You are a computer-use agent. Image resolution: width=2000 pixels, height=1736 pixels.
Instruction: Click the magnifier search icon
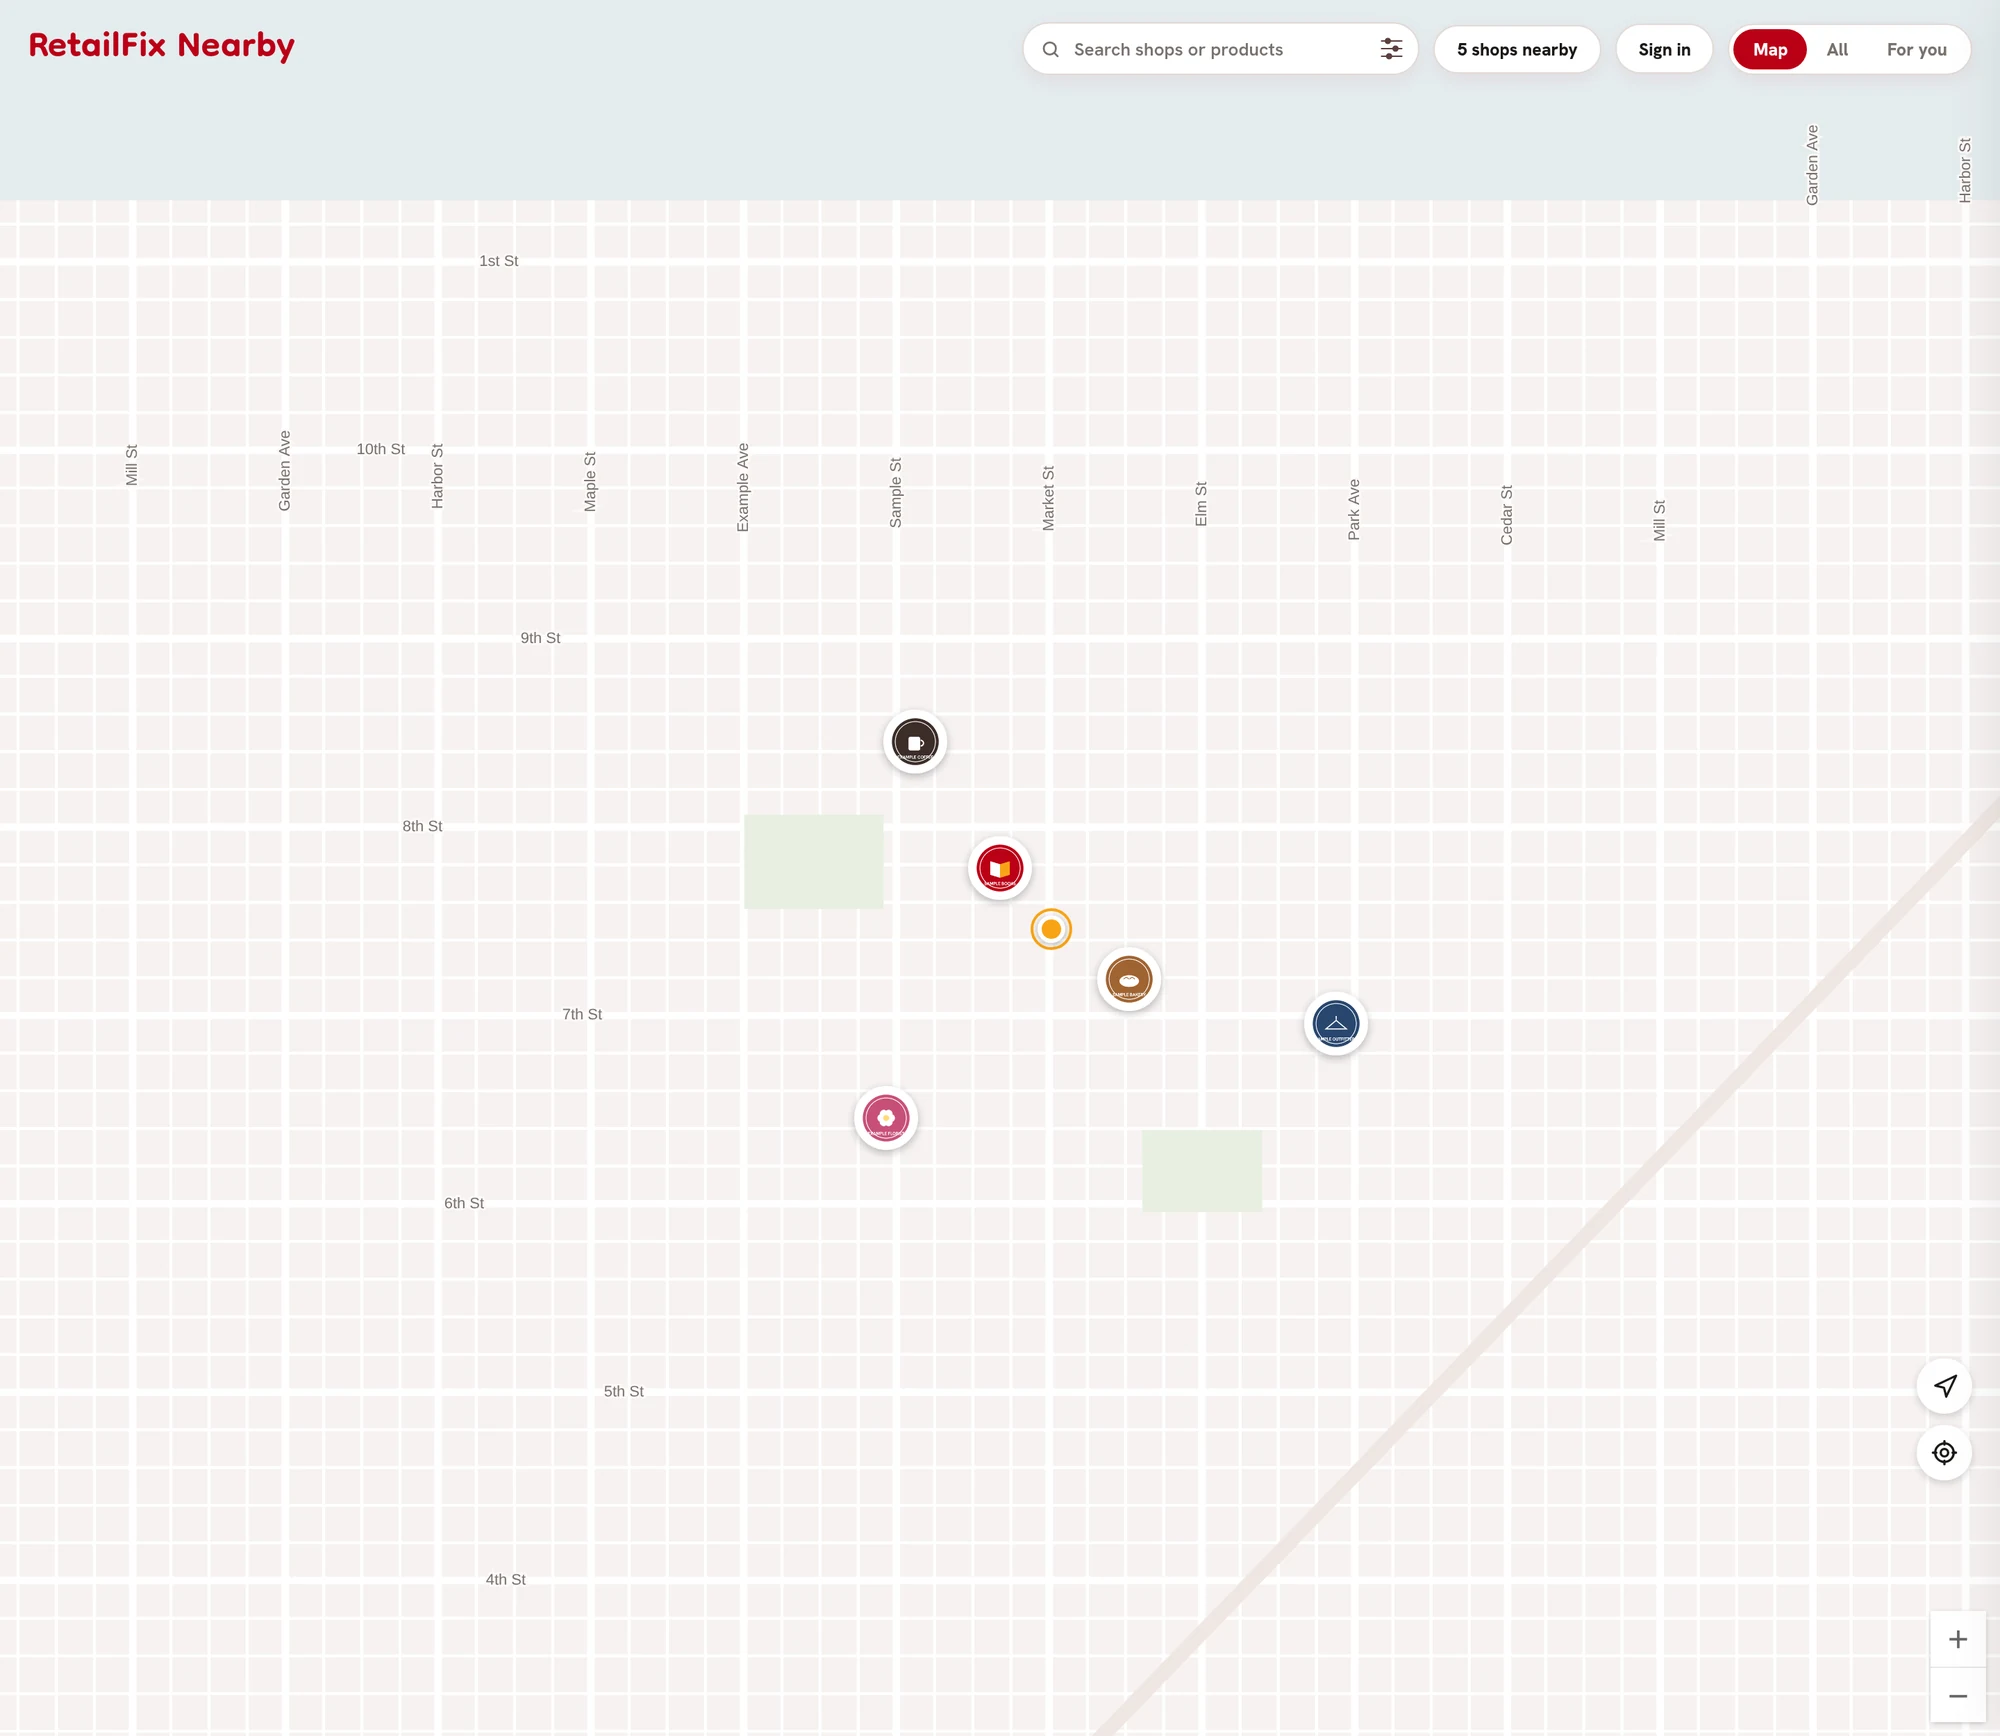coord(1051,49)
